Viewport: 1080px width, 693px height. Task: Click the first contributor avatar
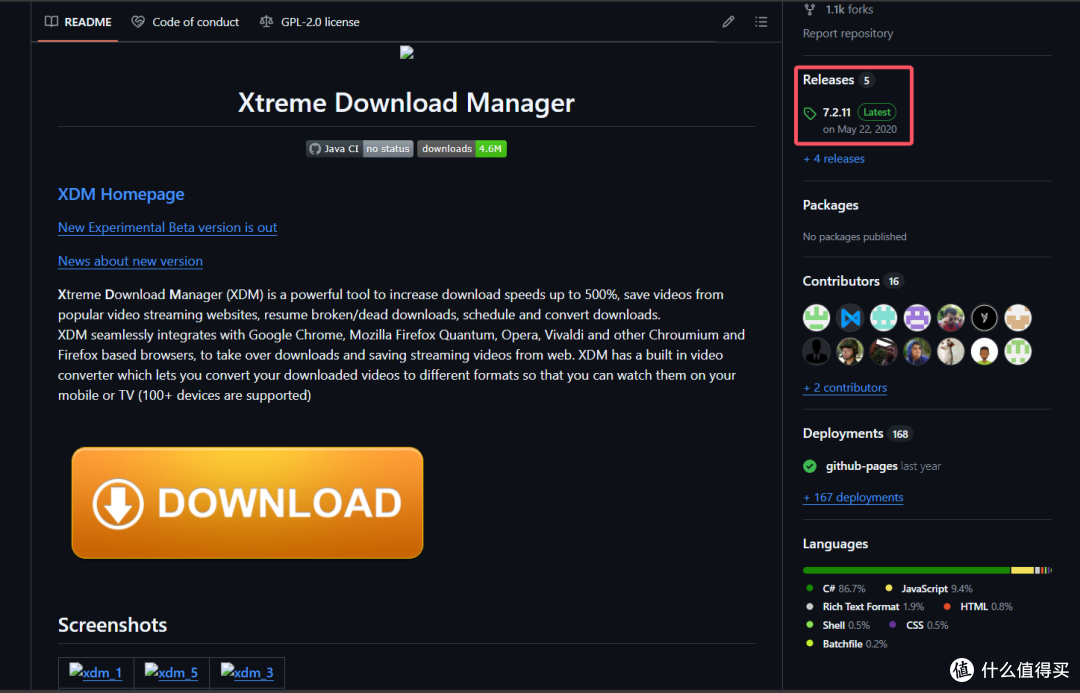tap(816, 318)
